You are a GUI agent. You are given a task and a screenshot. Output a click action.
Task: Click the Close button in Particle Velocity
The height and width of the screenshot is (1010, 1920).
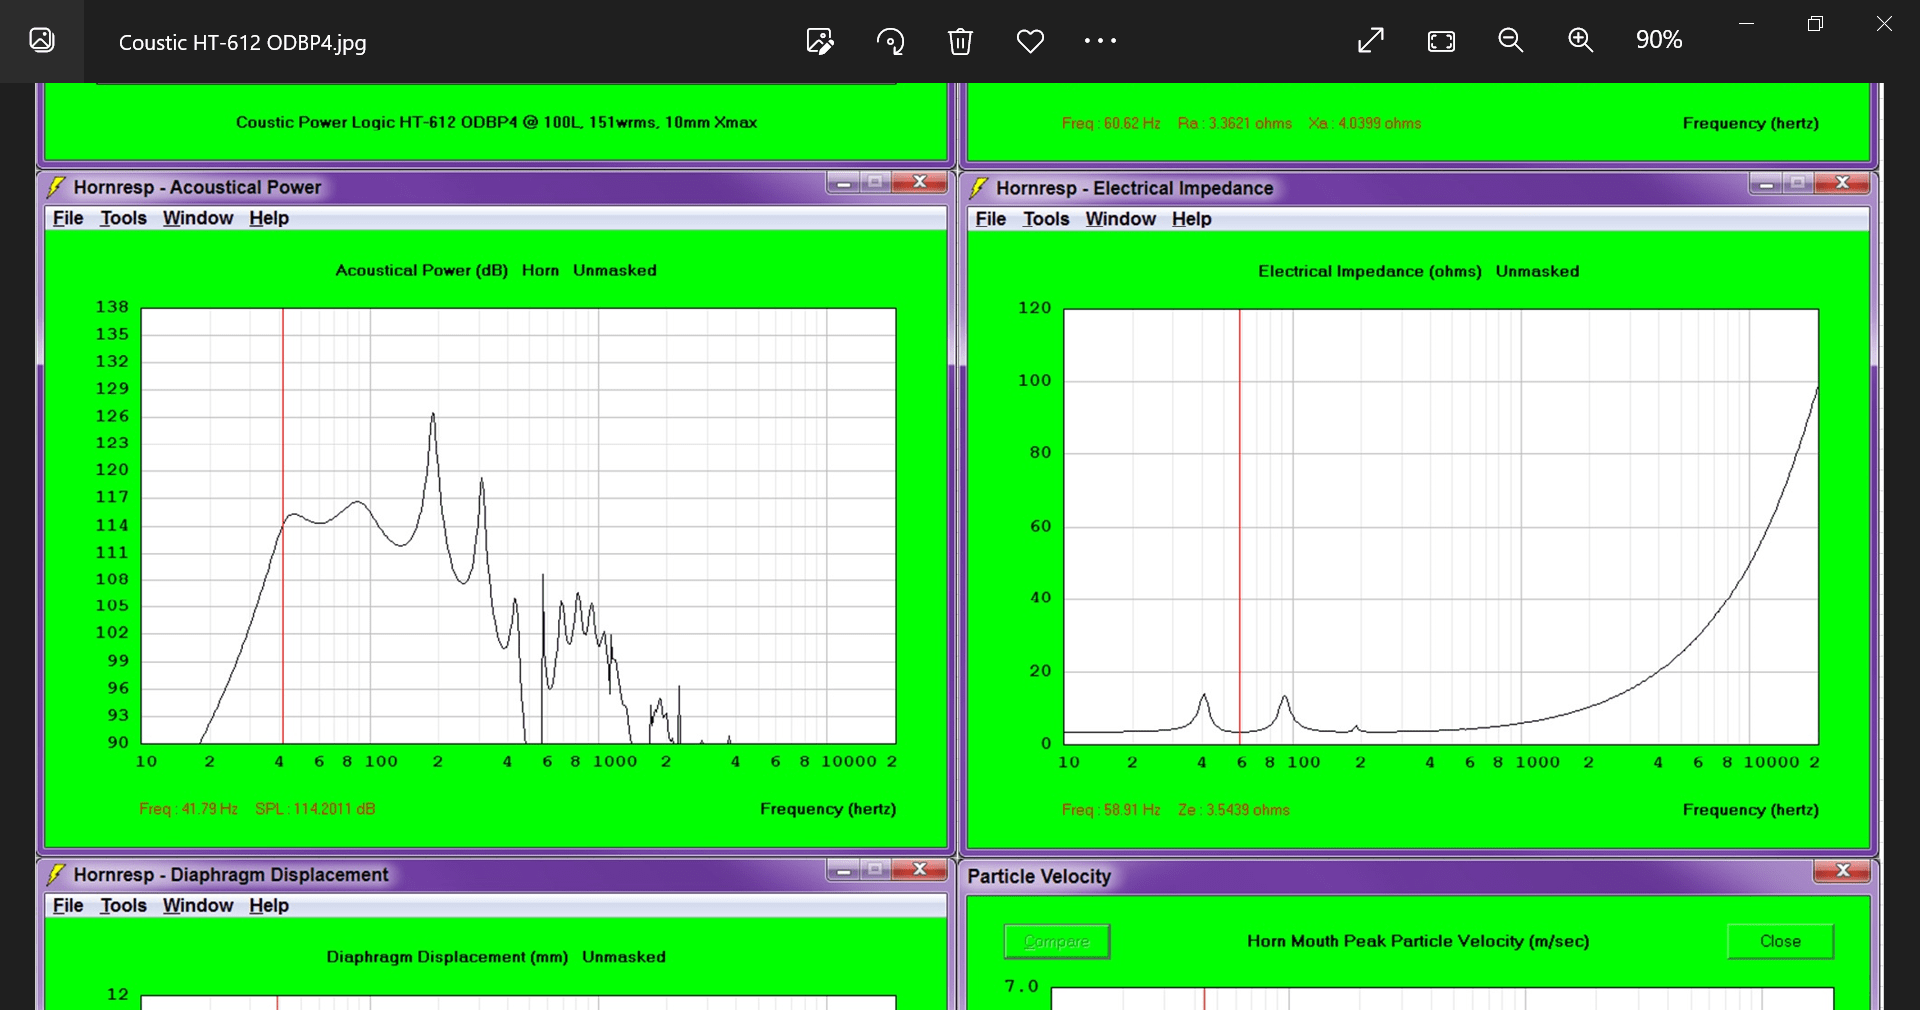pyautogui.click(x=1780, y=941)
